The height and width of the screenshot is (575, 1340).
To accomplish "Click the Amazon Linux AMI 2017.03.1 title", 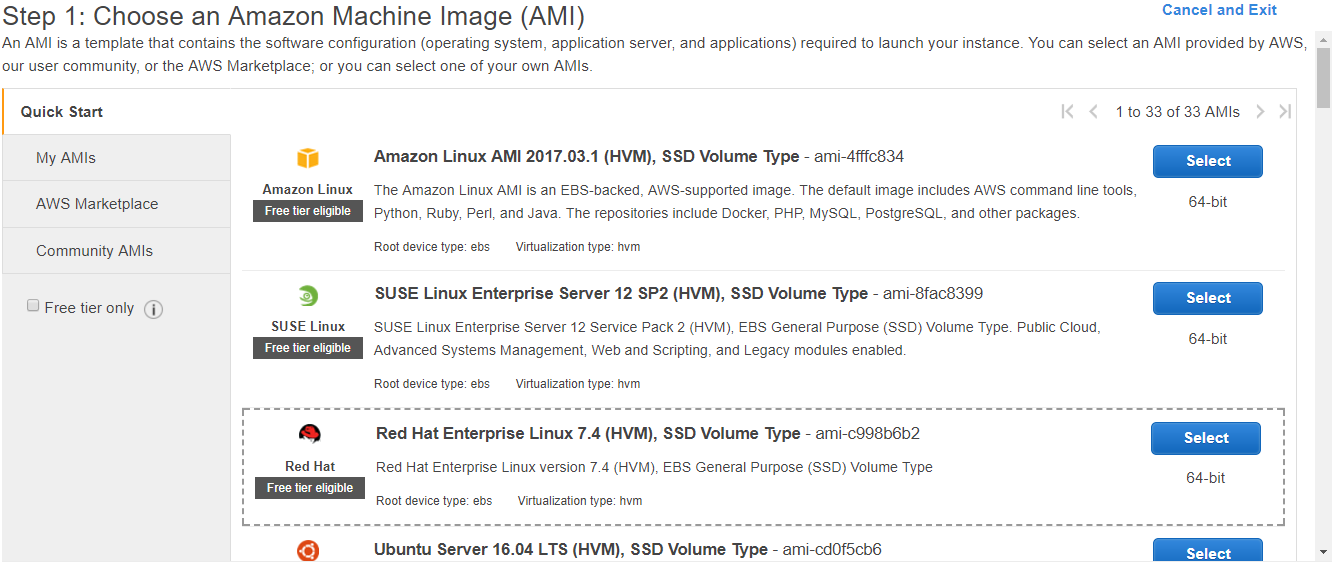I will click(586, 156).
